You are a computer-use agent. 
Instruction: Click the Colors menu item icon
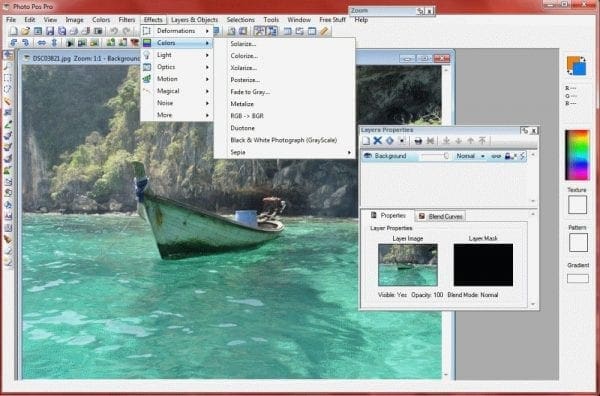pos(147,43)
